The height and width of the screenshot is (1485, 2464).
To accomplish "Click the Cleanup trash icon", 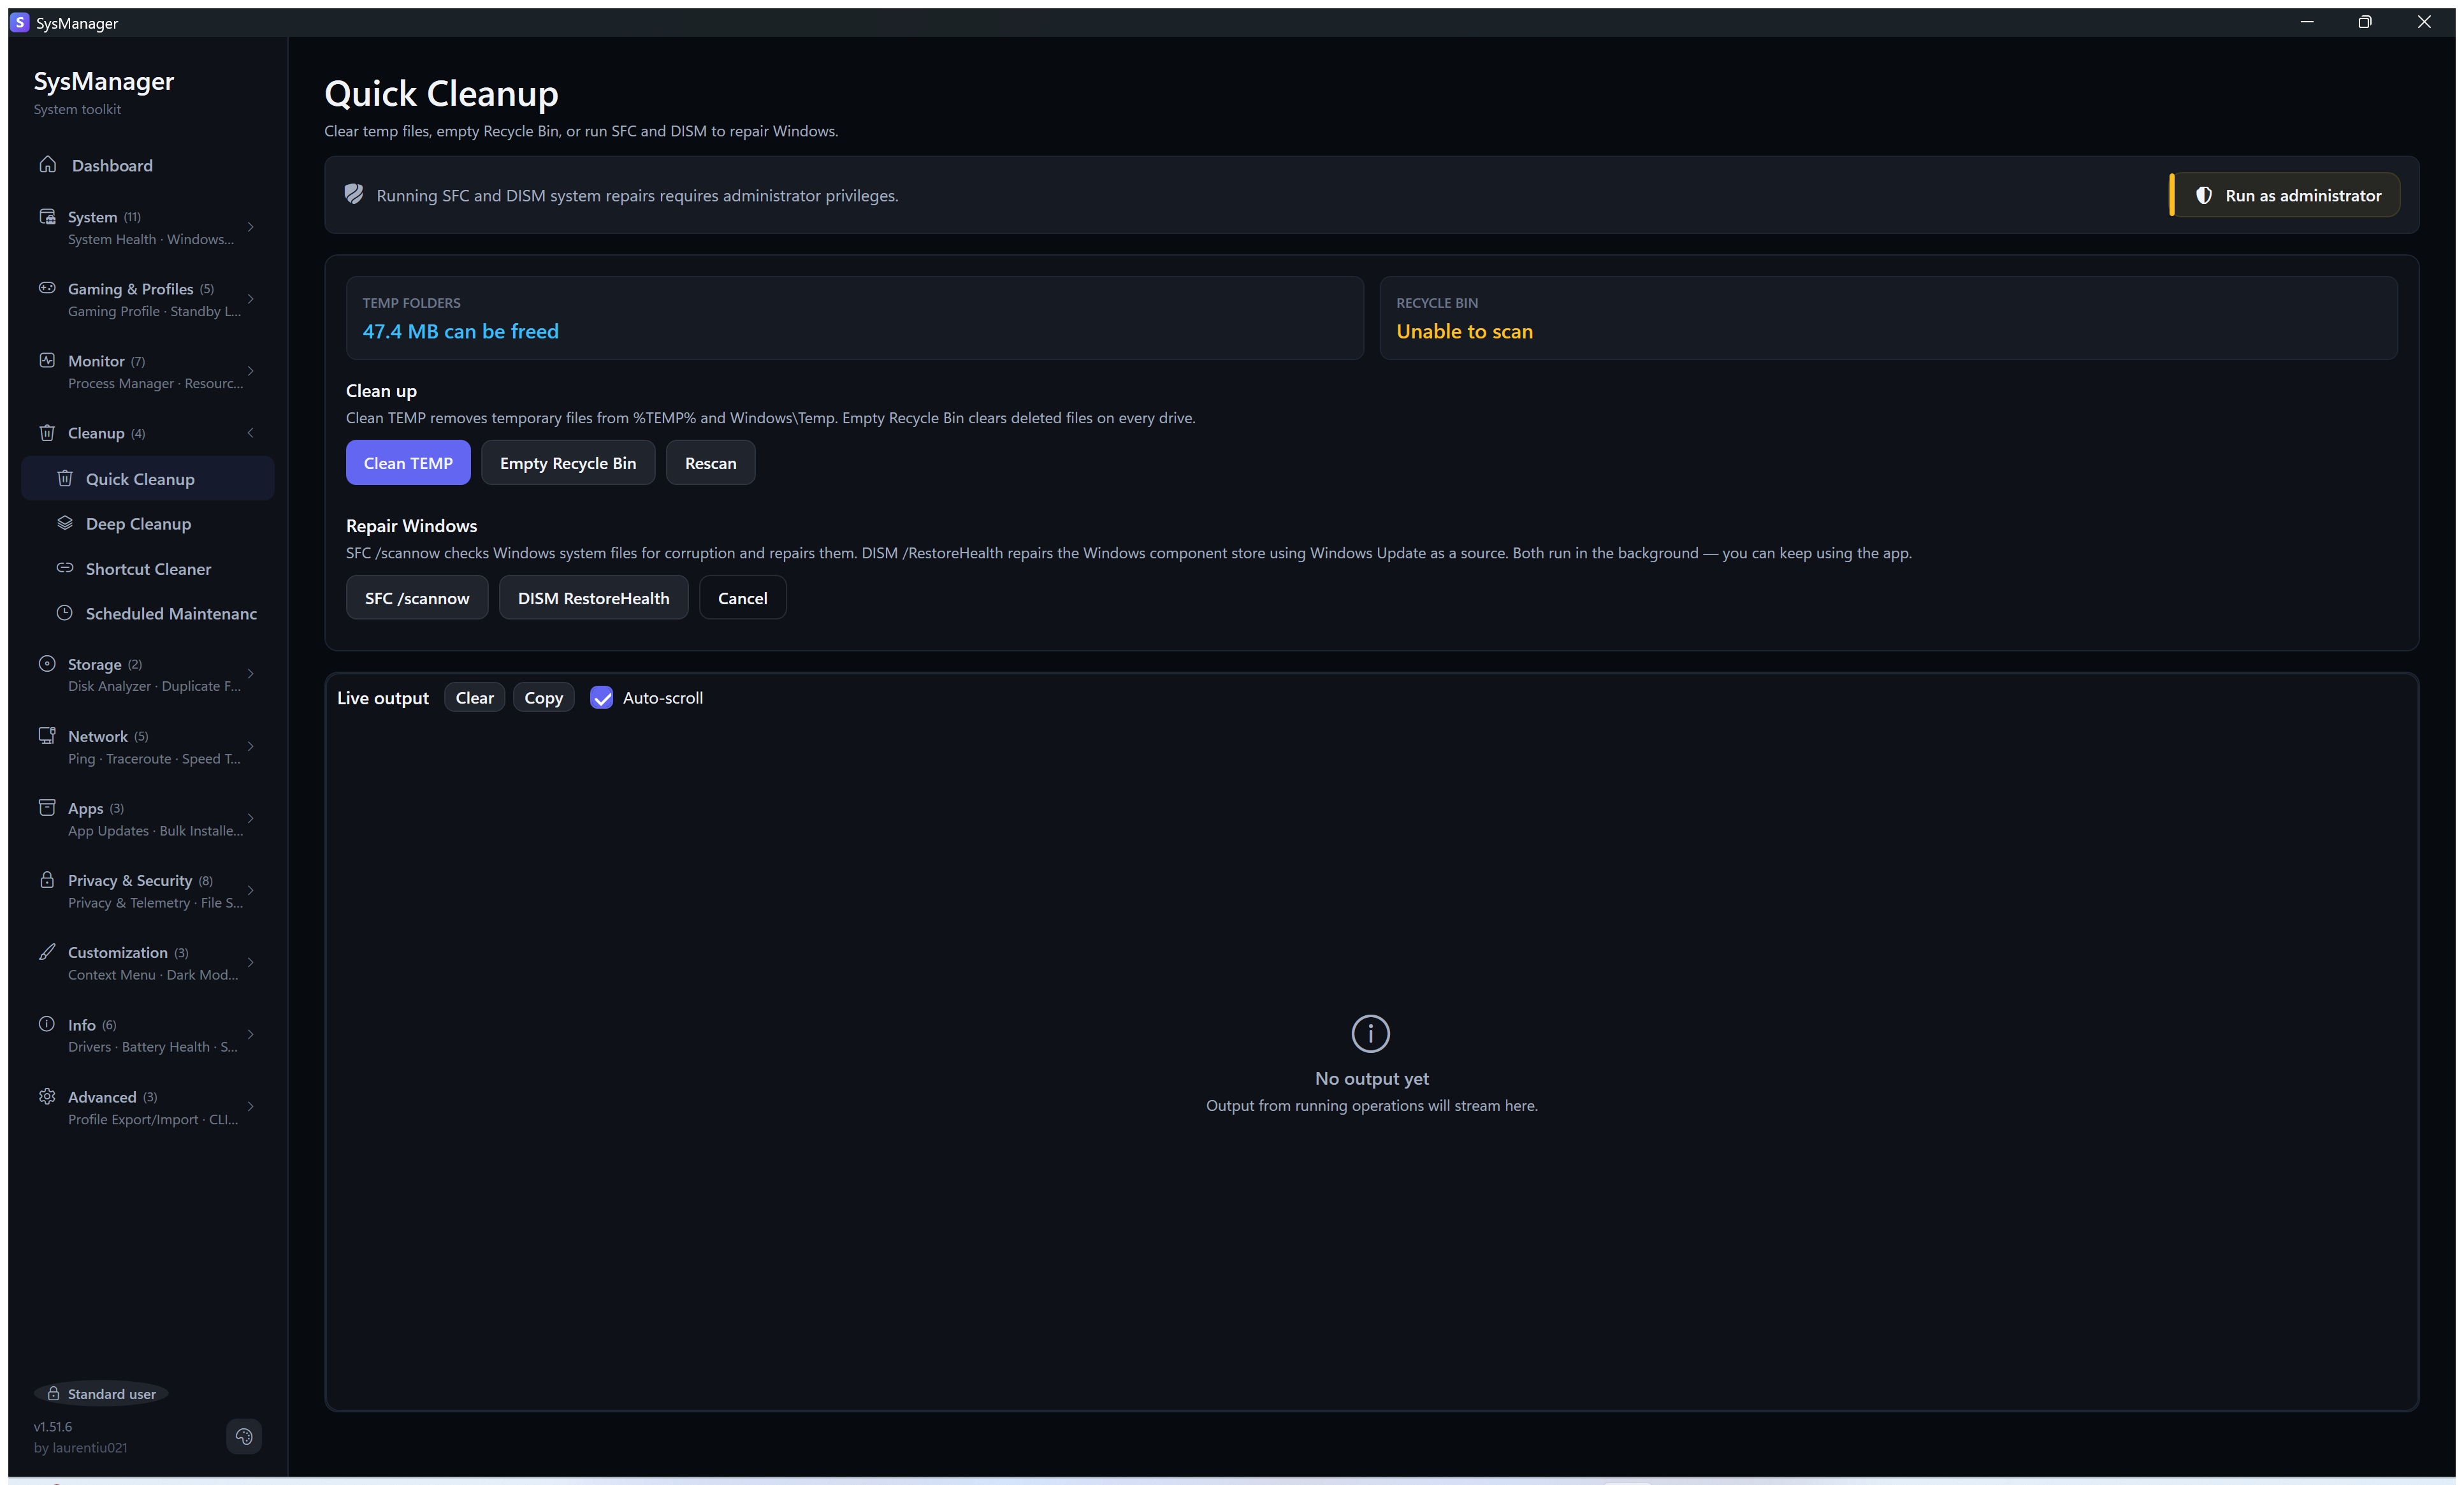I will coord(47,432).
